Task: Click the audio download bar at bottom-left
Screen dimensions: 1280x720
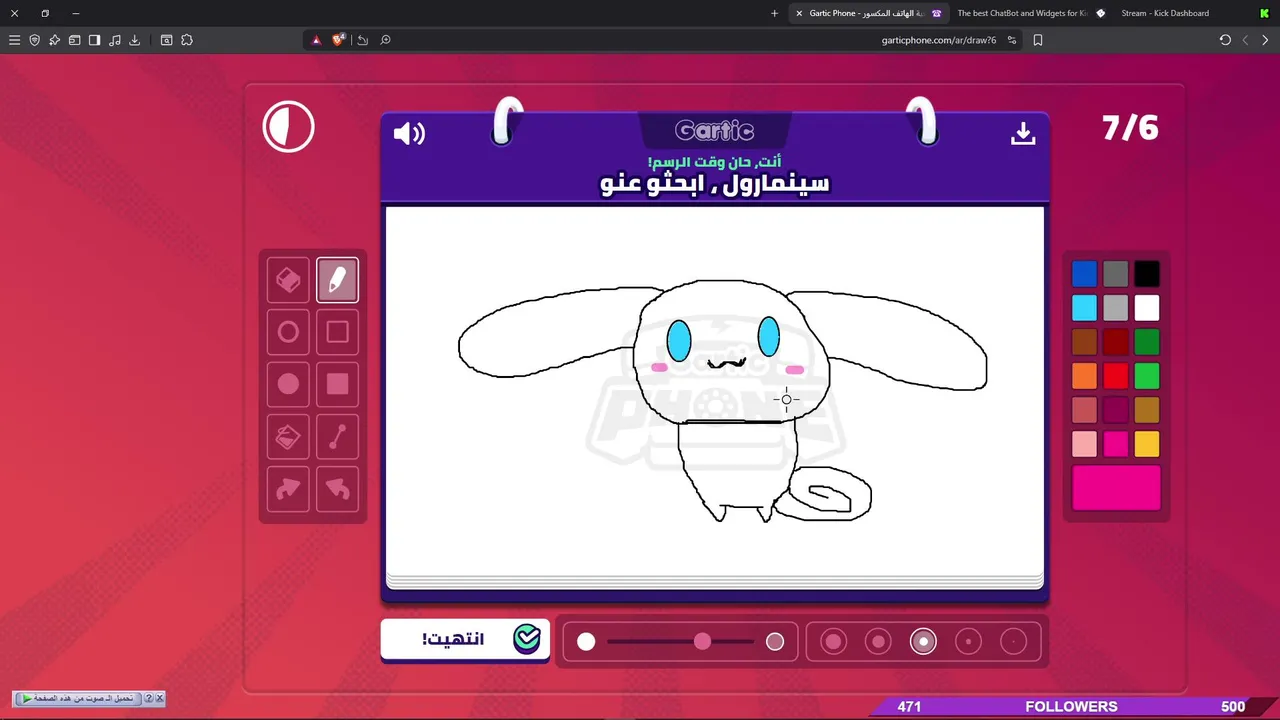Action: (x=89, y=698)
